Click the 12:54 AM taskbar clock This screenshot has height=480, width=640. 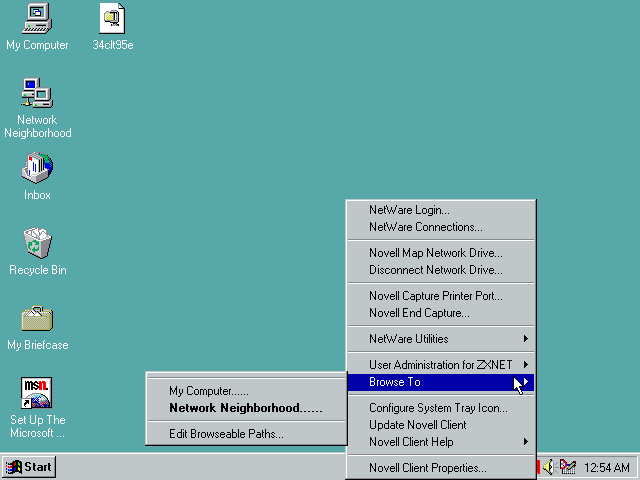(x=607, y=467)
